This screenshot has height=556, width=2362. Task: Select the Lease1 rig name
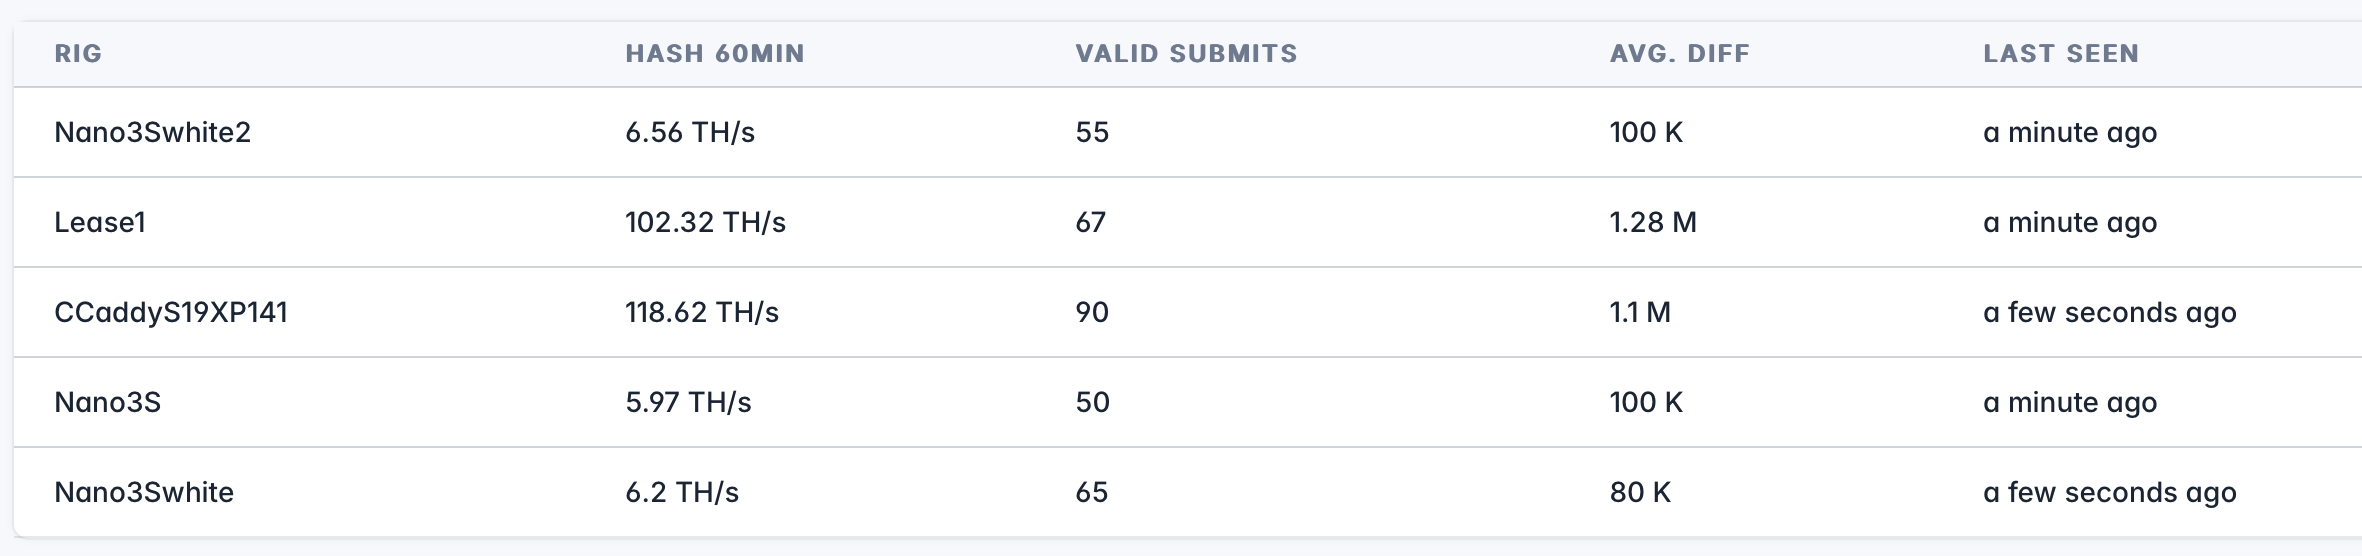[x=100, y=223]
